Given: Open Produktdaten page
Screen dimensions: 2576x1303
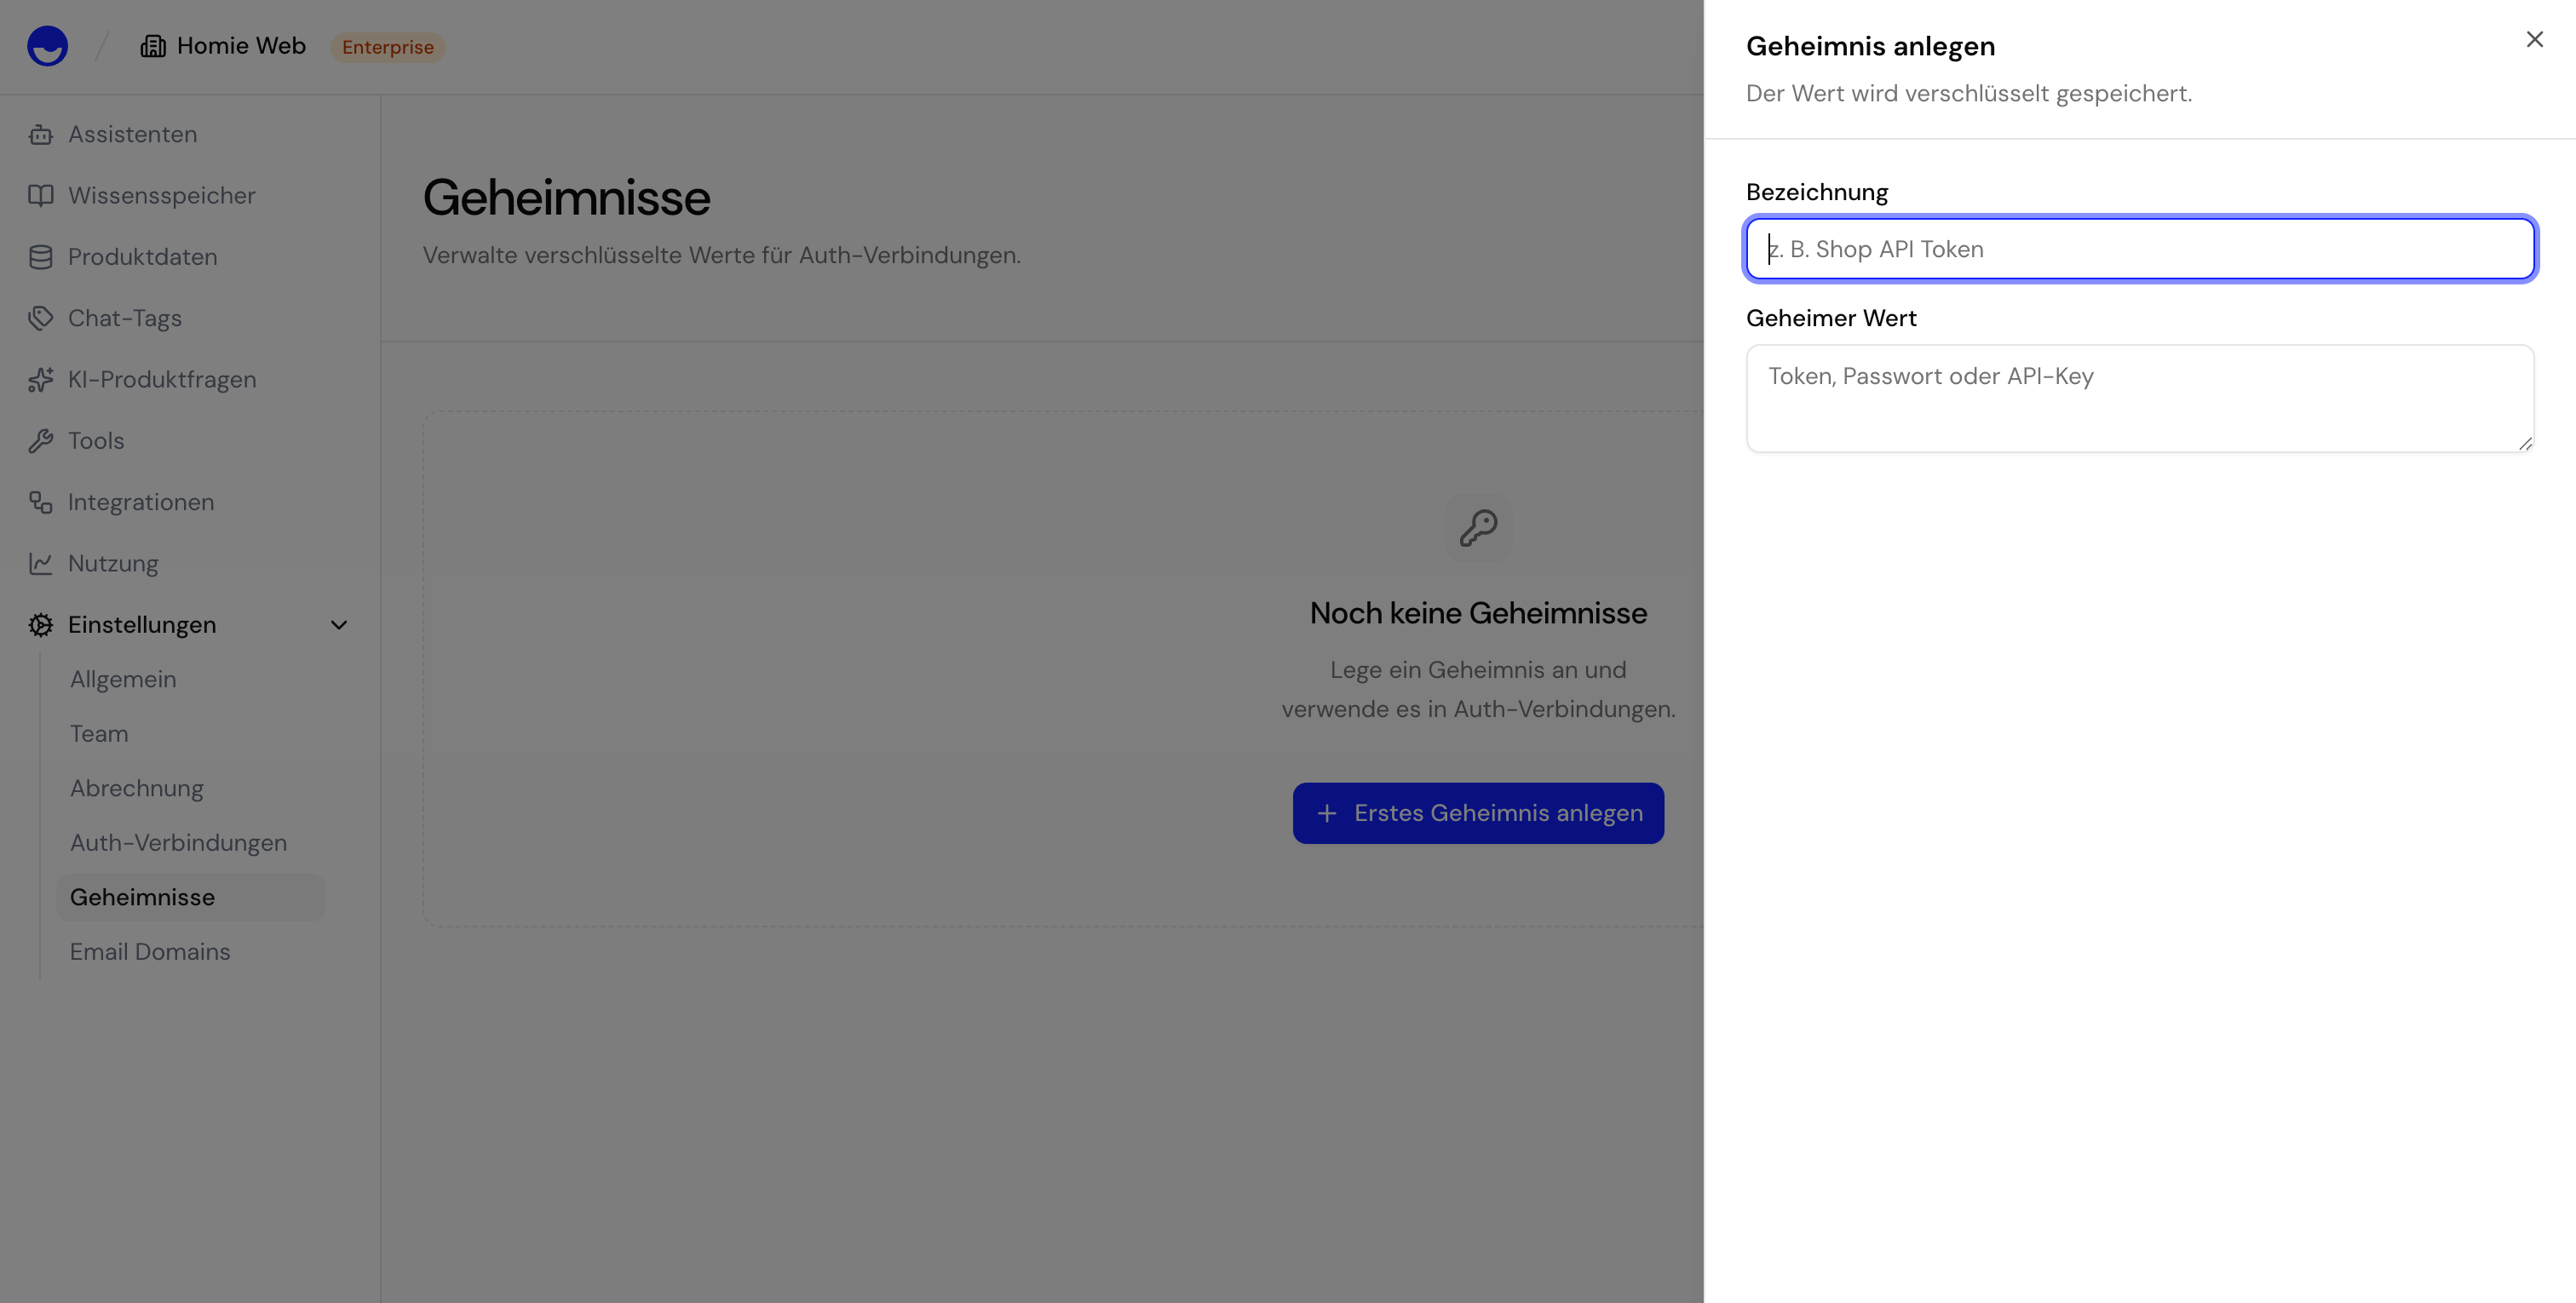Looking at the screenshot, I should click(x=142, y=257).
